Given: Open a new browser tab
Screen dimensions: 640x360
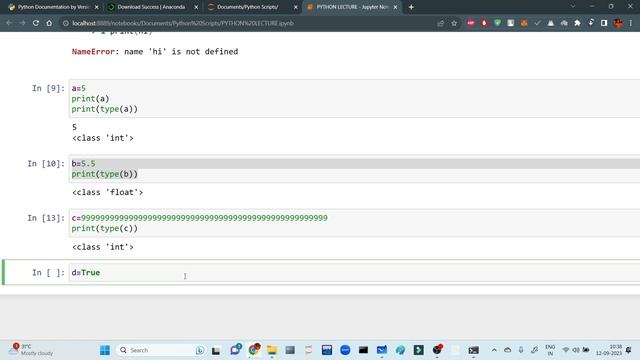Looking at the screenshot, I should coord(411,7).
